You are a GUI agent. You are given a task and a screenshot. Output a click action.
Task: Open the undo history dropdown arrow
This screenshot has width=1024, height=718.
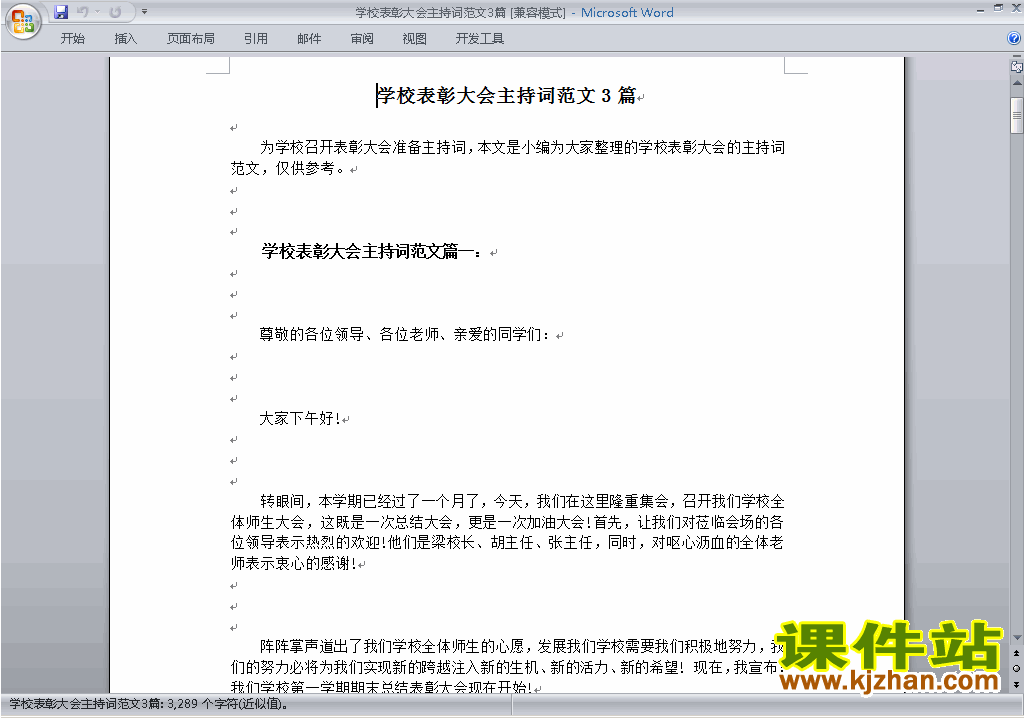click(x=97, y=12)
